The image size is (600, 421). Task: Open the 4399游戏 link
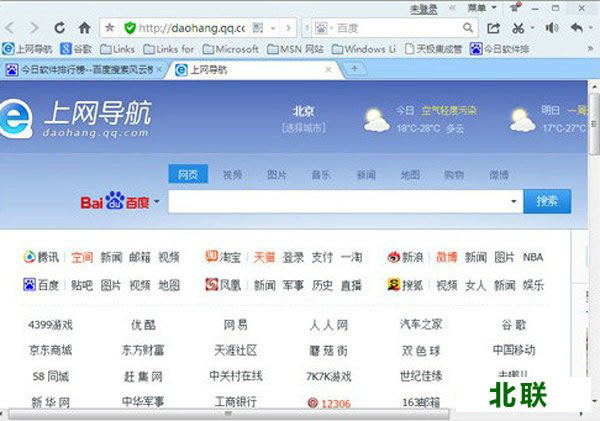(51, 325)
